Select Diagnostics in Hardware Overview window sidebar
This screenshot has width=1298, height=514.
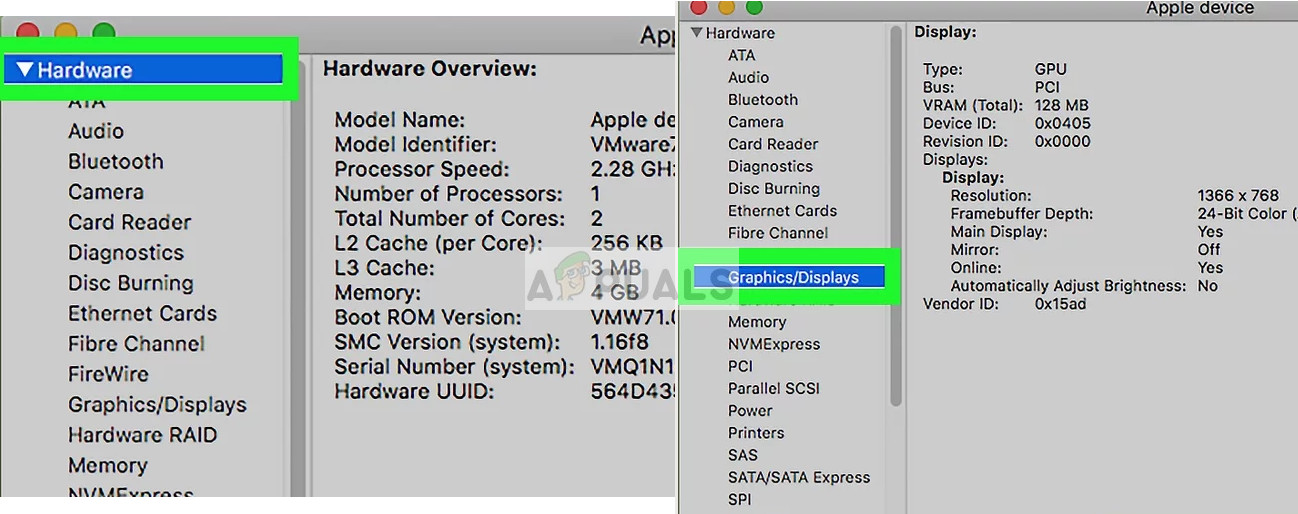pos(126,253)
